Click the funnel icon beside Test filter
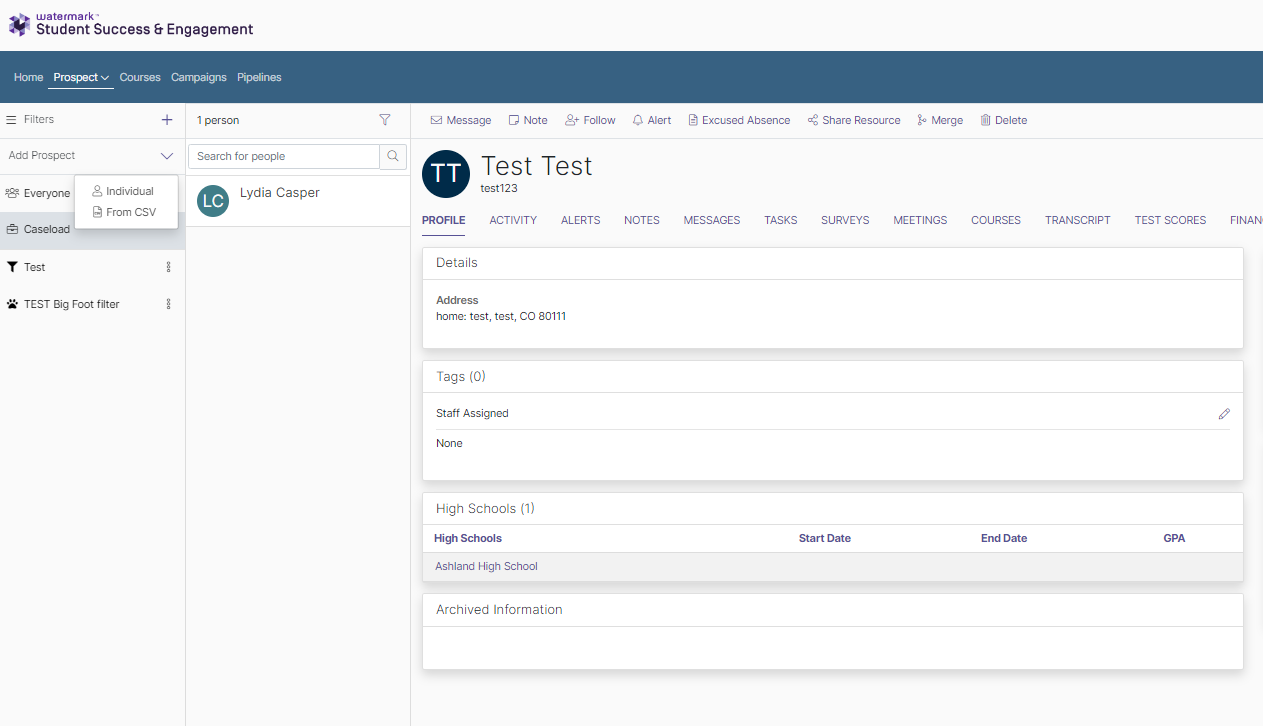Viewport: 1263px width, 726px height. pyautogui.click(x=12, y=267)
